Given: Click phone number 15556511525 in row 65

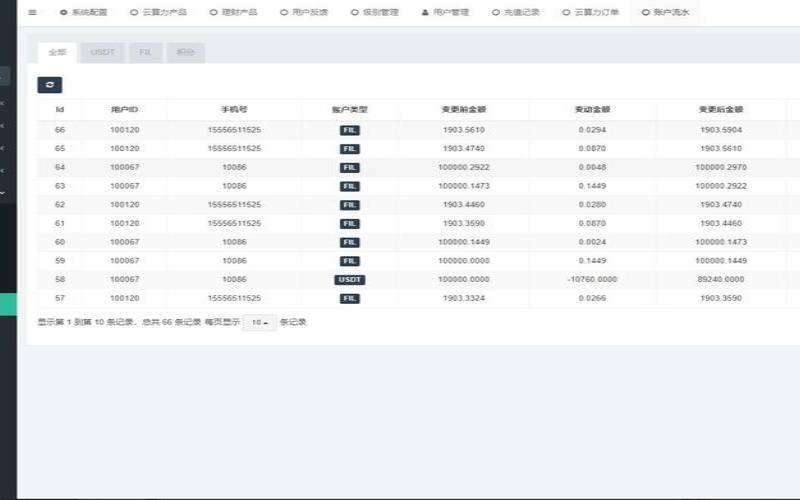Looking at the screenshot, I should pyautogui.click(x=234, y=148).
